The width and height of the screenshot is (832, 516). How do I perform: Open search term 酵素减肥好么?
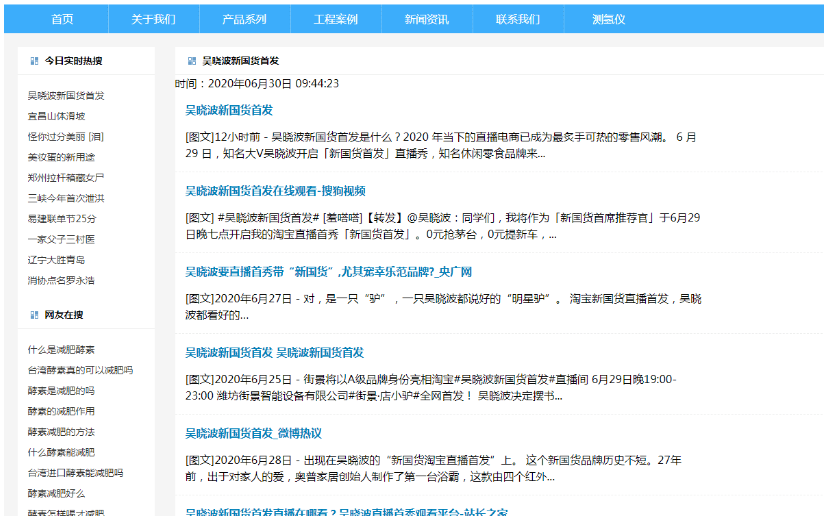[56, 494]
